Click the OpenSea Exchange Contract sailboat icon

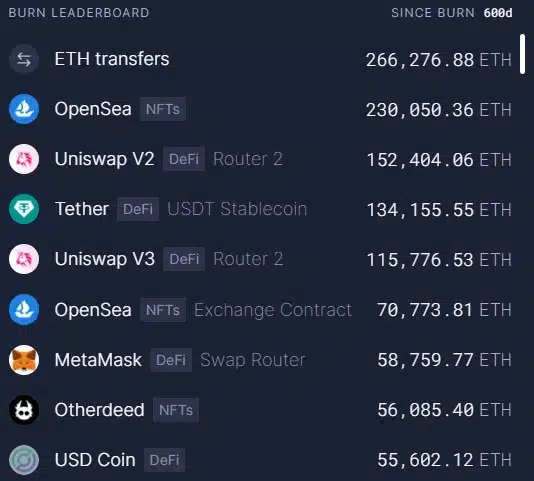(24, 309)
